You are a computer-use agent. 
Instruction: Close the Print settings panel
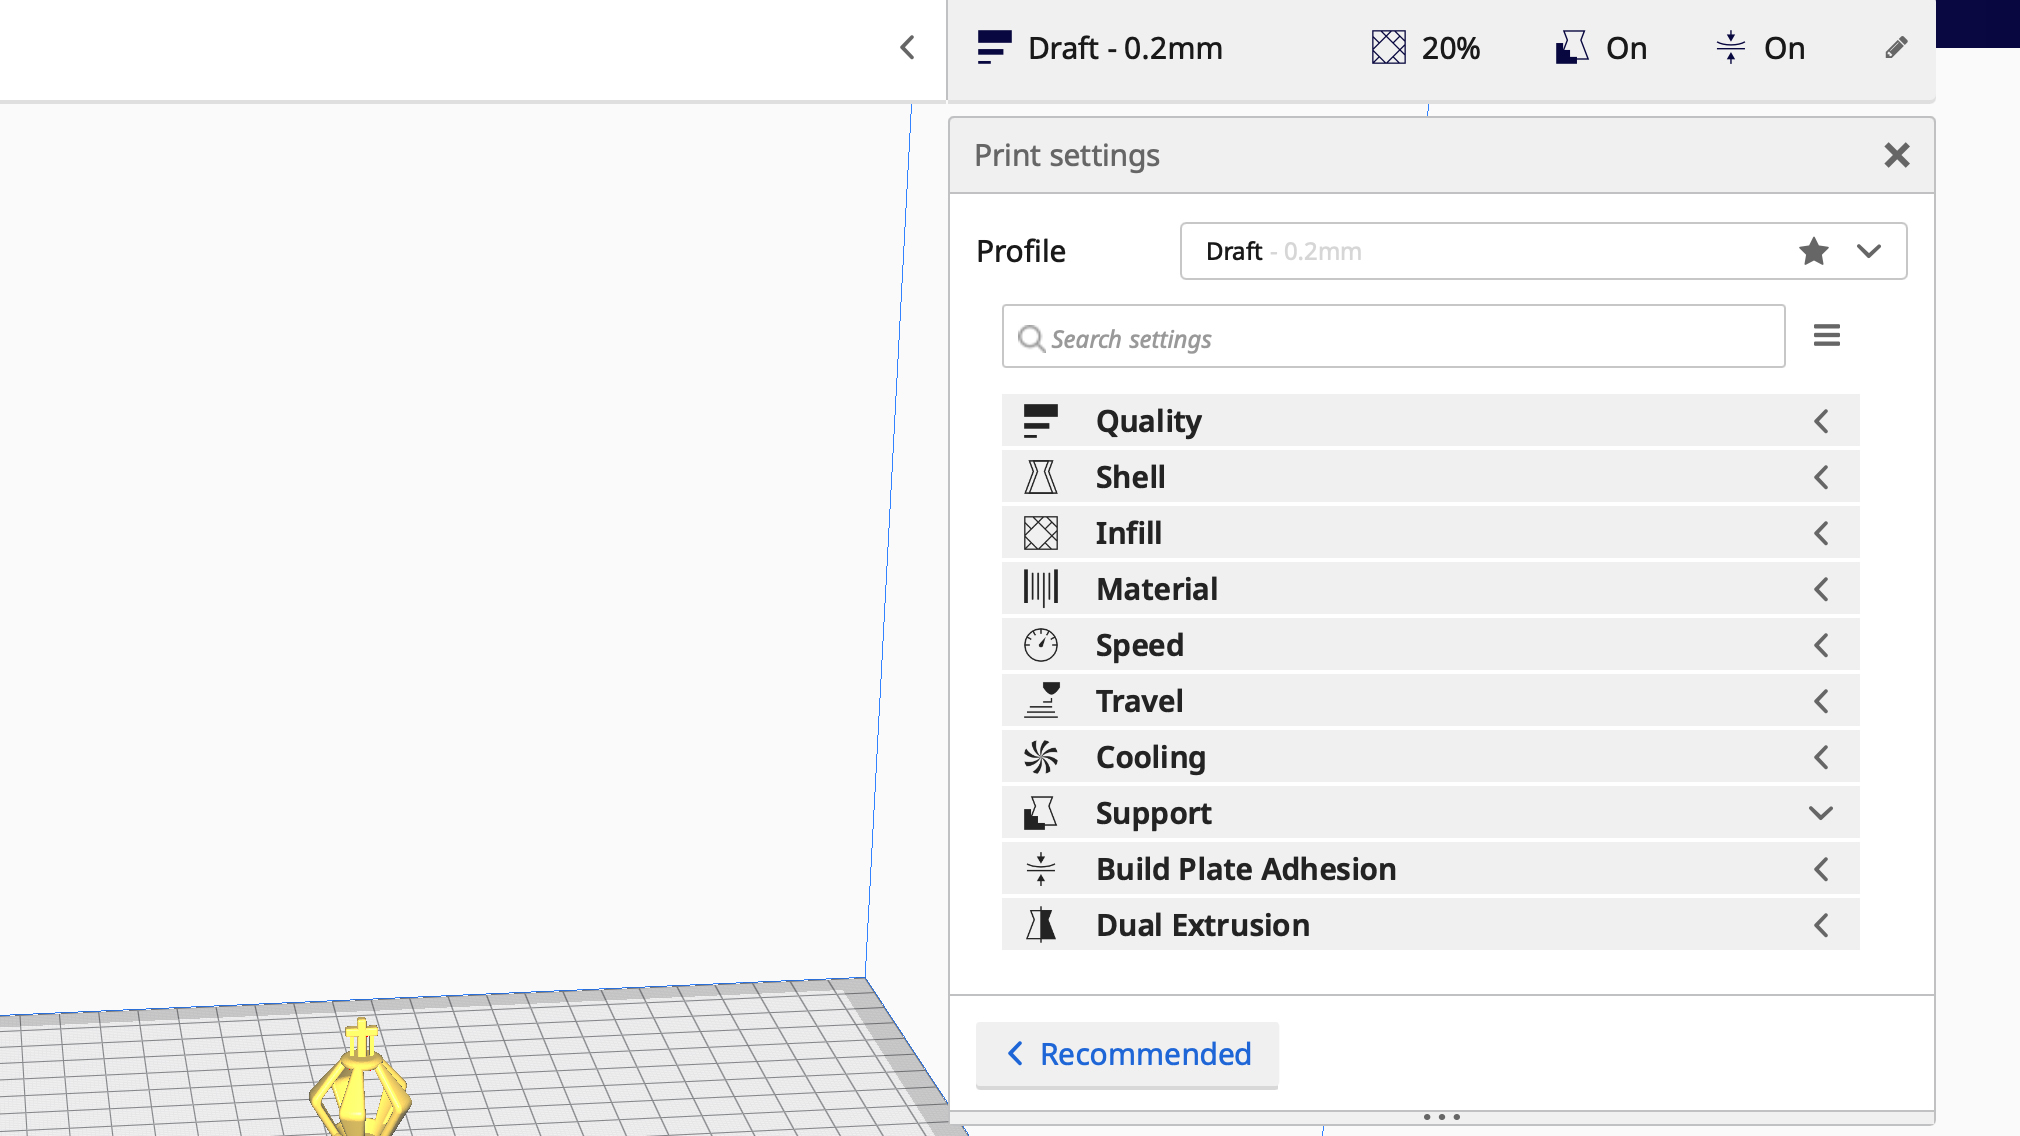coord(1896,155)
